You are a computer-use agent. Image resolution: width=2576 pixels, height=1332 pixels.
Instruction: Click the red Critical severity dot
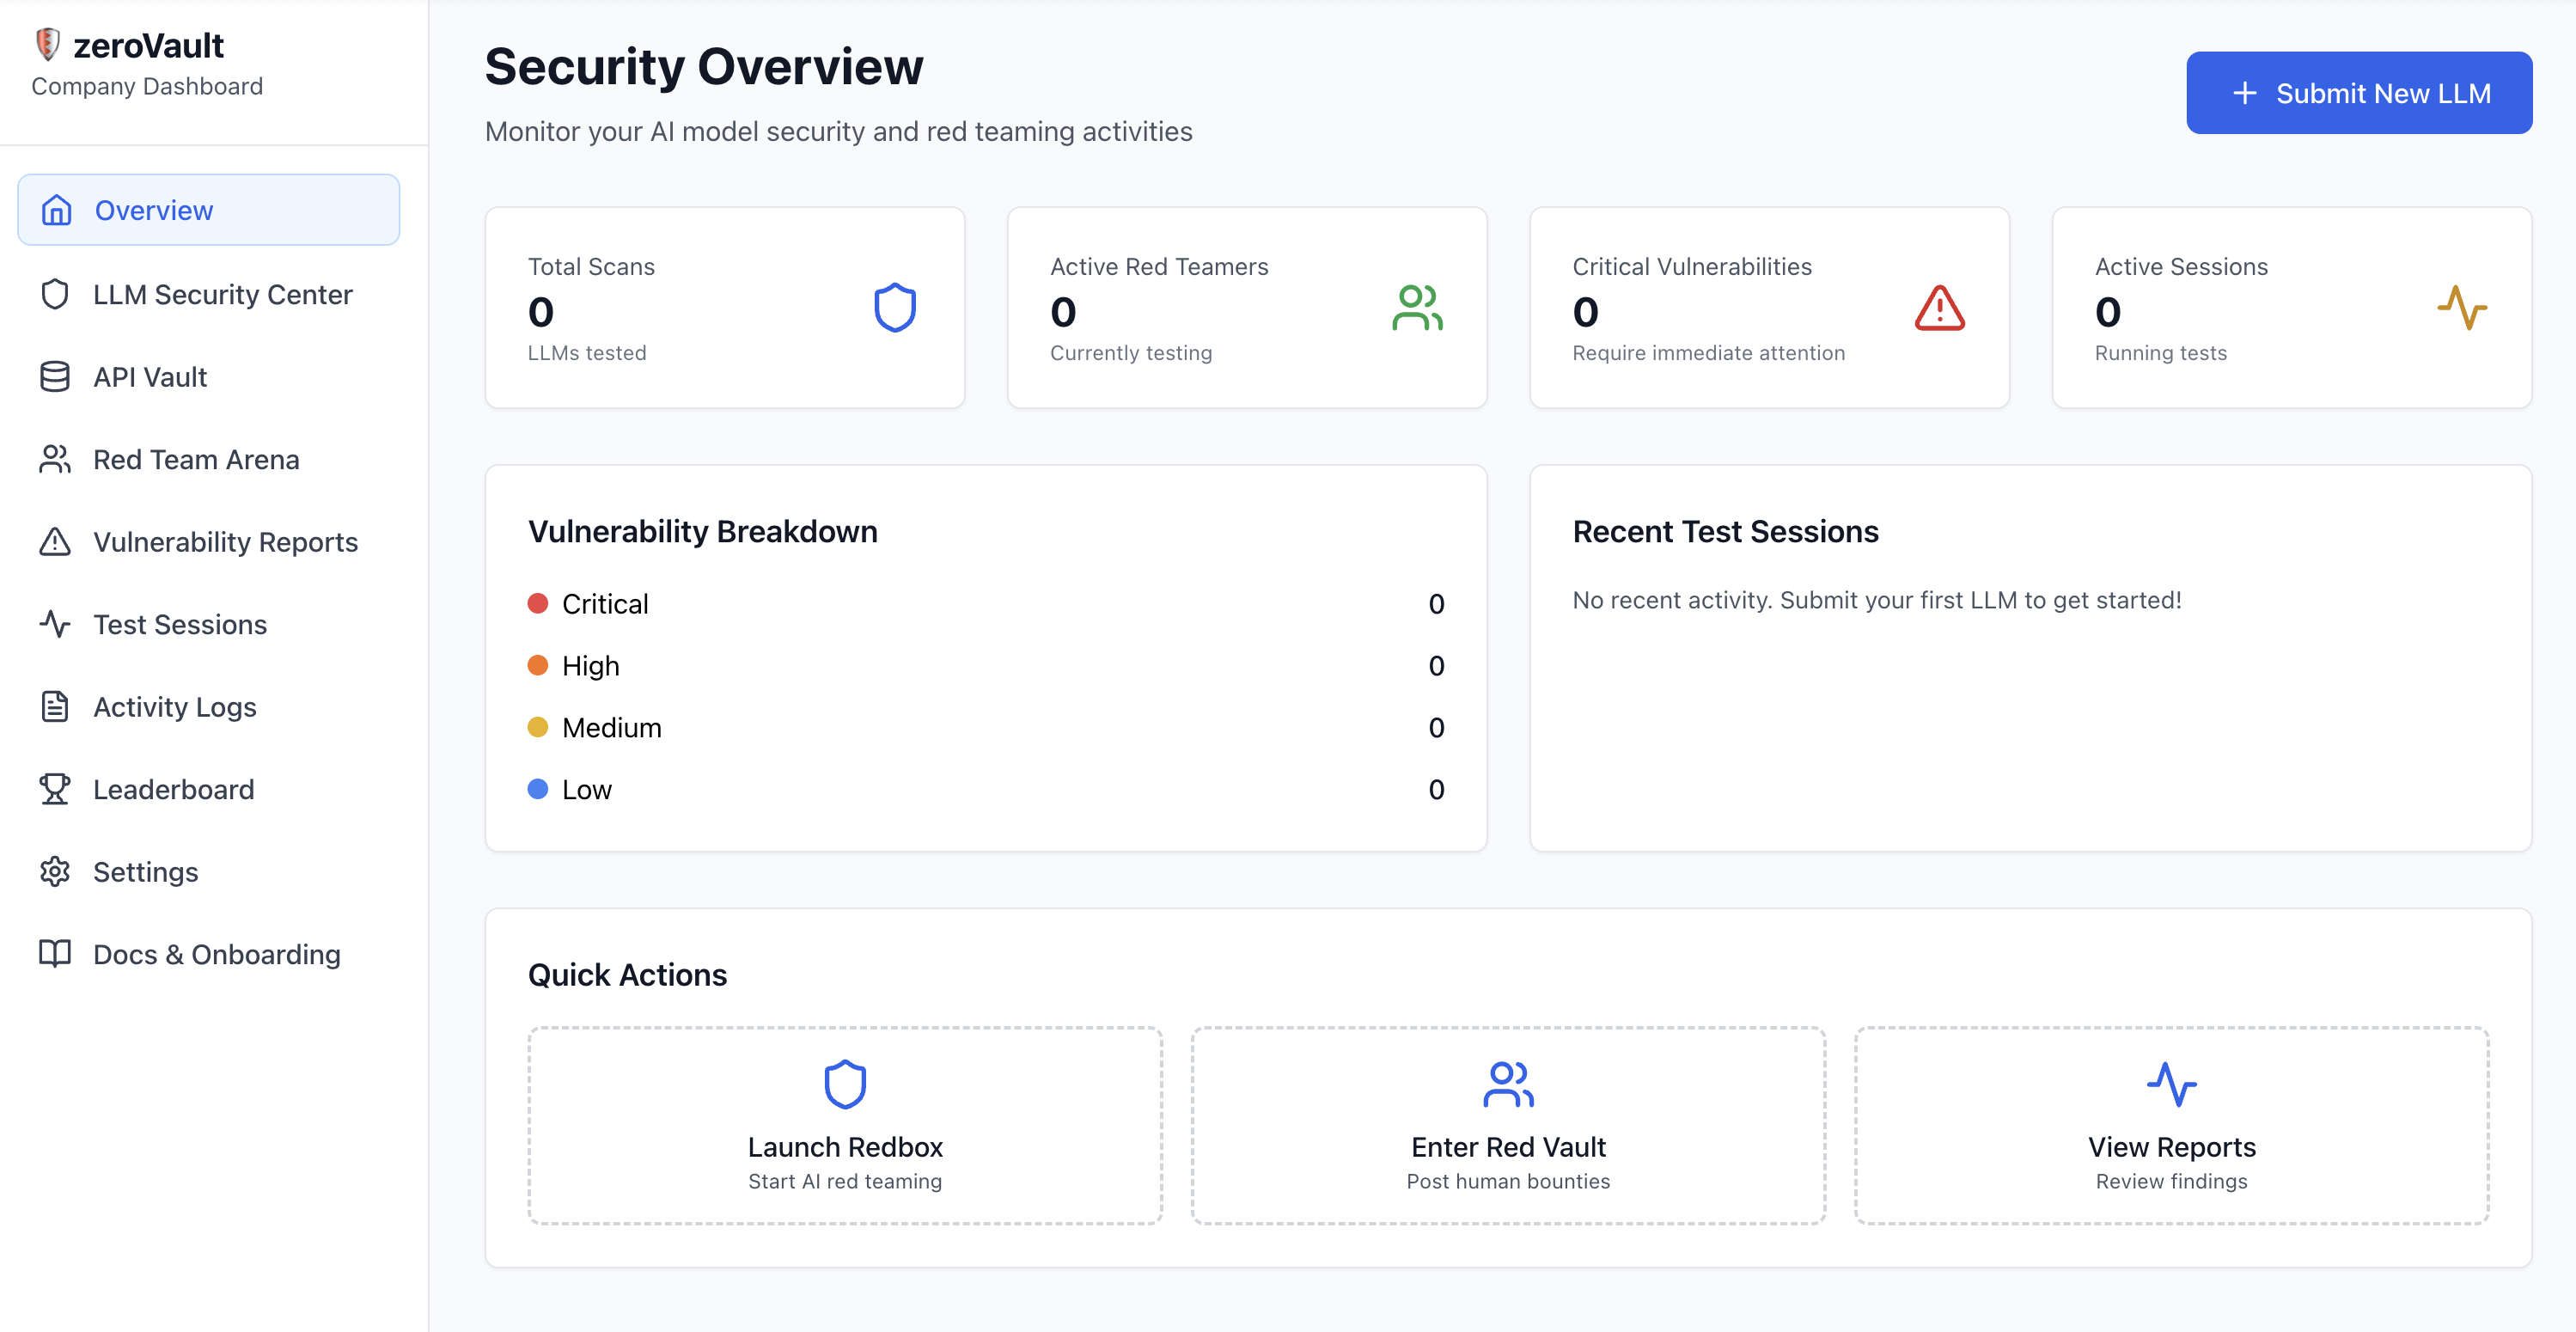click(537, 603)
